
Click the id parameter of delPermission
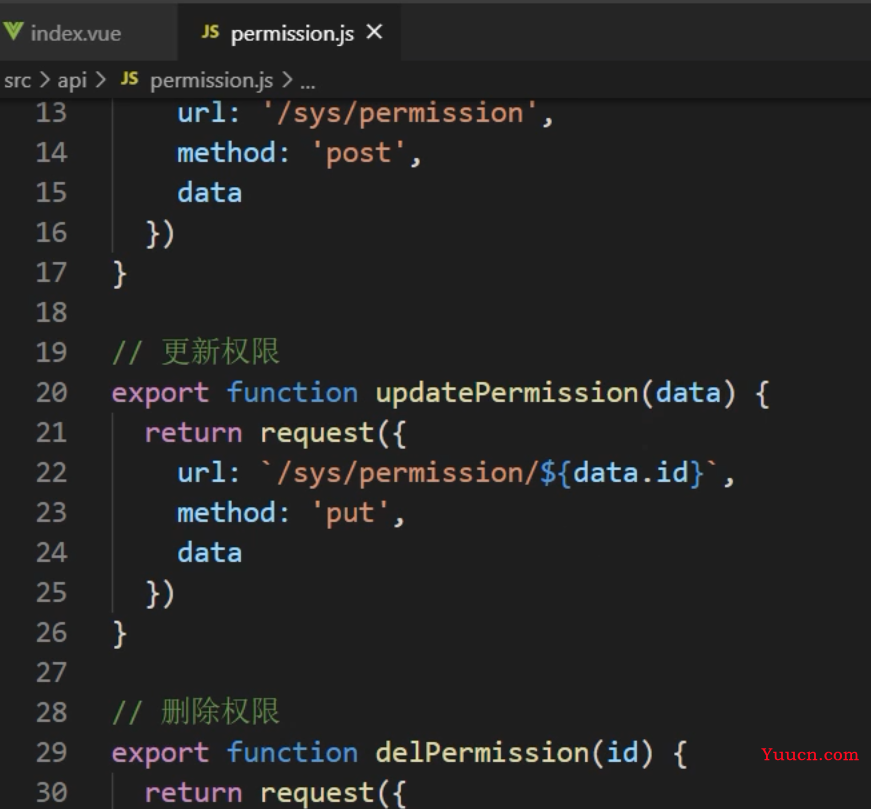click(x=622, y=753)
